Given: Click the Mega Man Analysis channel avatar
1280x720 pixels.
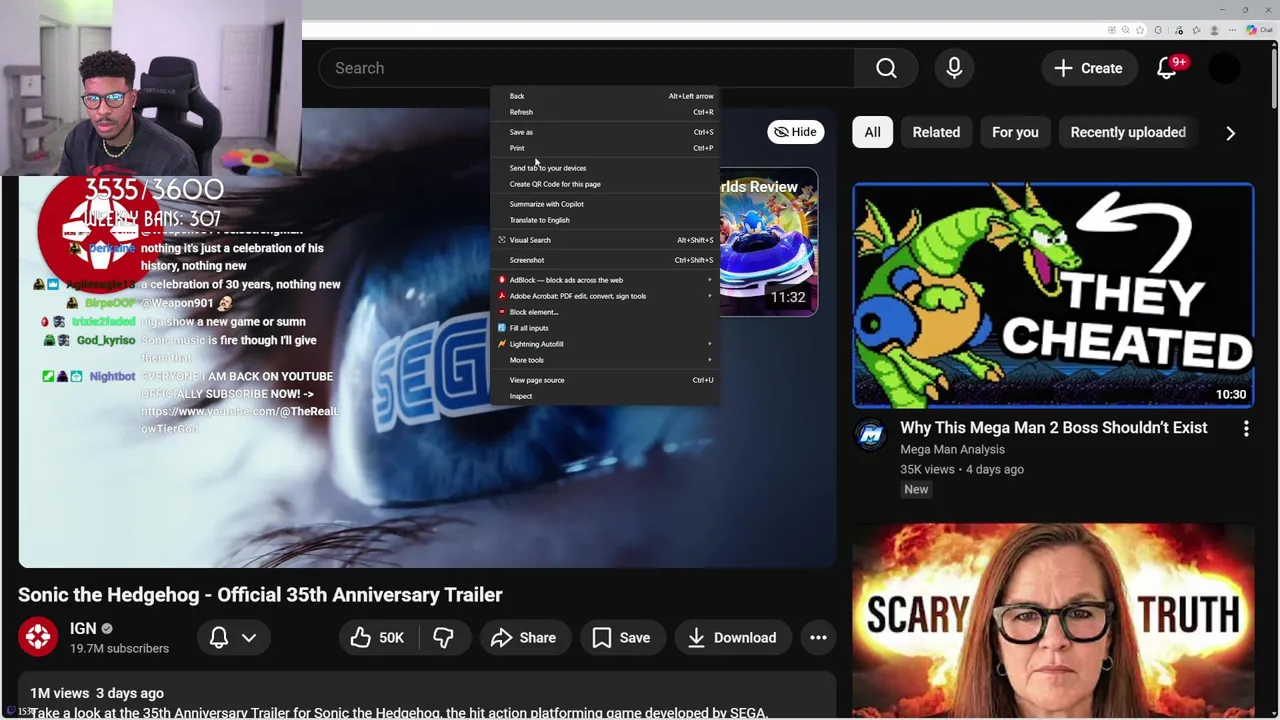Looking at the screenshot, I should click(x=870, y=435).
